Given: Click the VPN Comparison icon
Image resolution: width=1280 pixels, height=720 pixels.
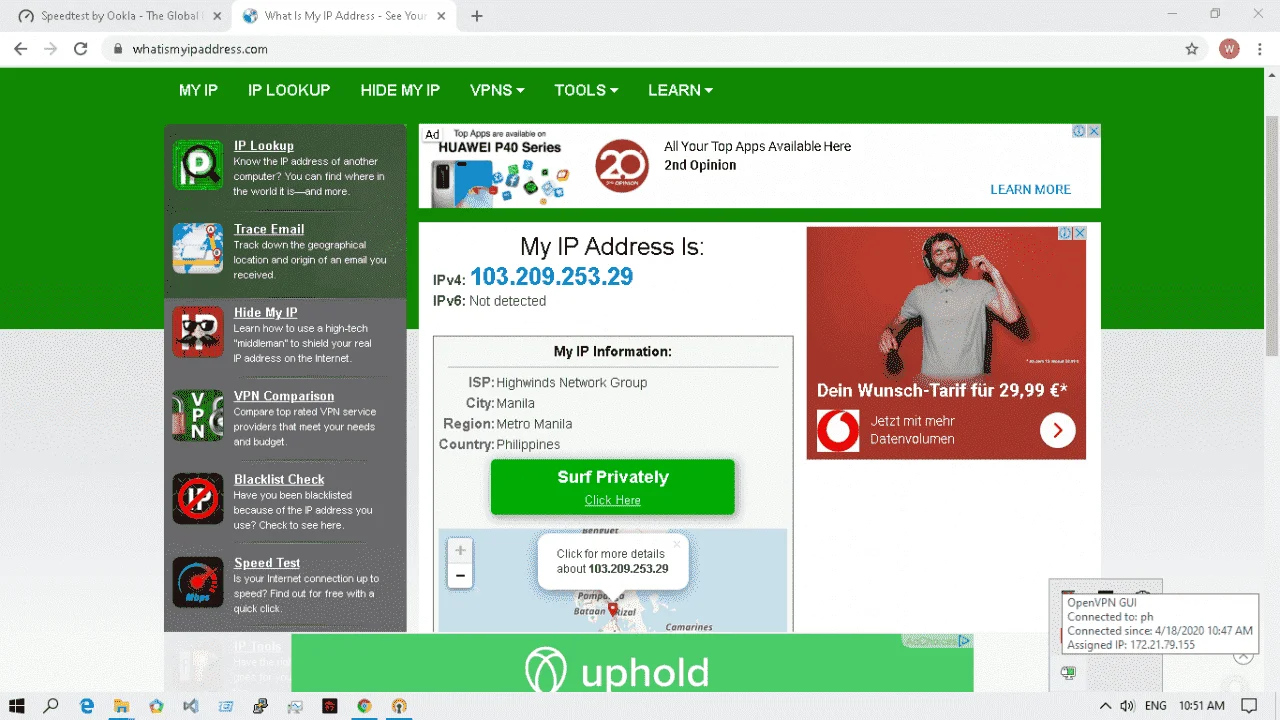Looking at the screenshot, I should [x=197, y=415].
